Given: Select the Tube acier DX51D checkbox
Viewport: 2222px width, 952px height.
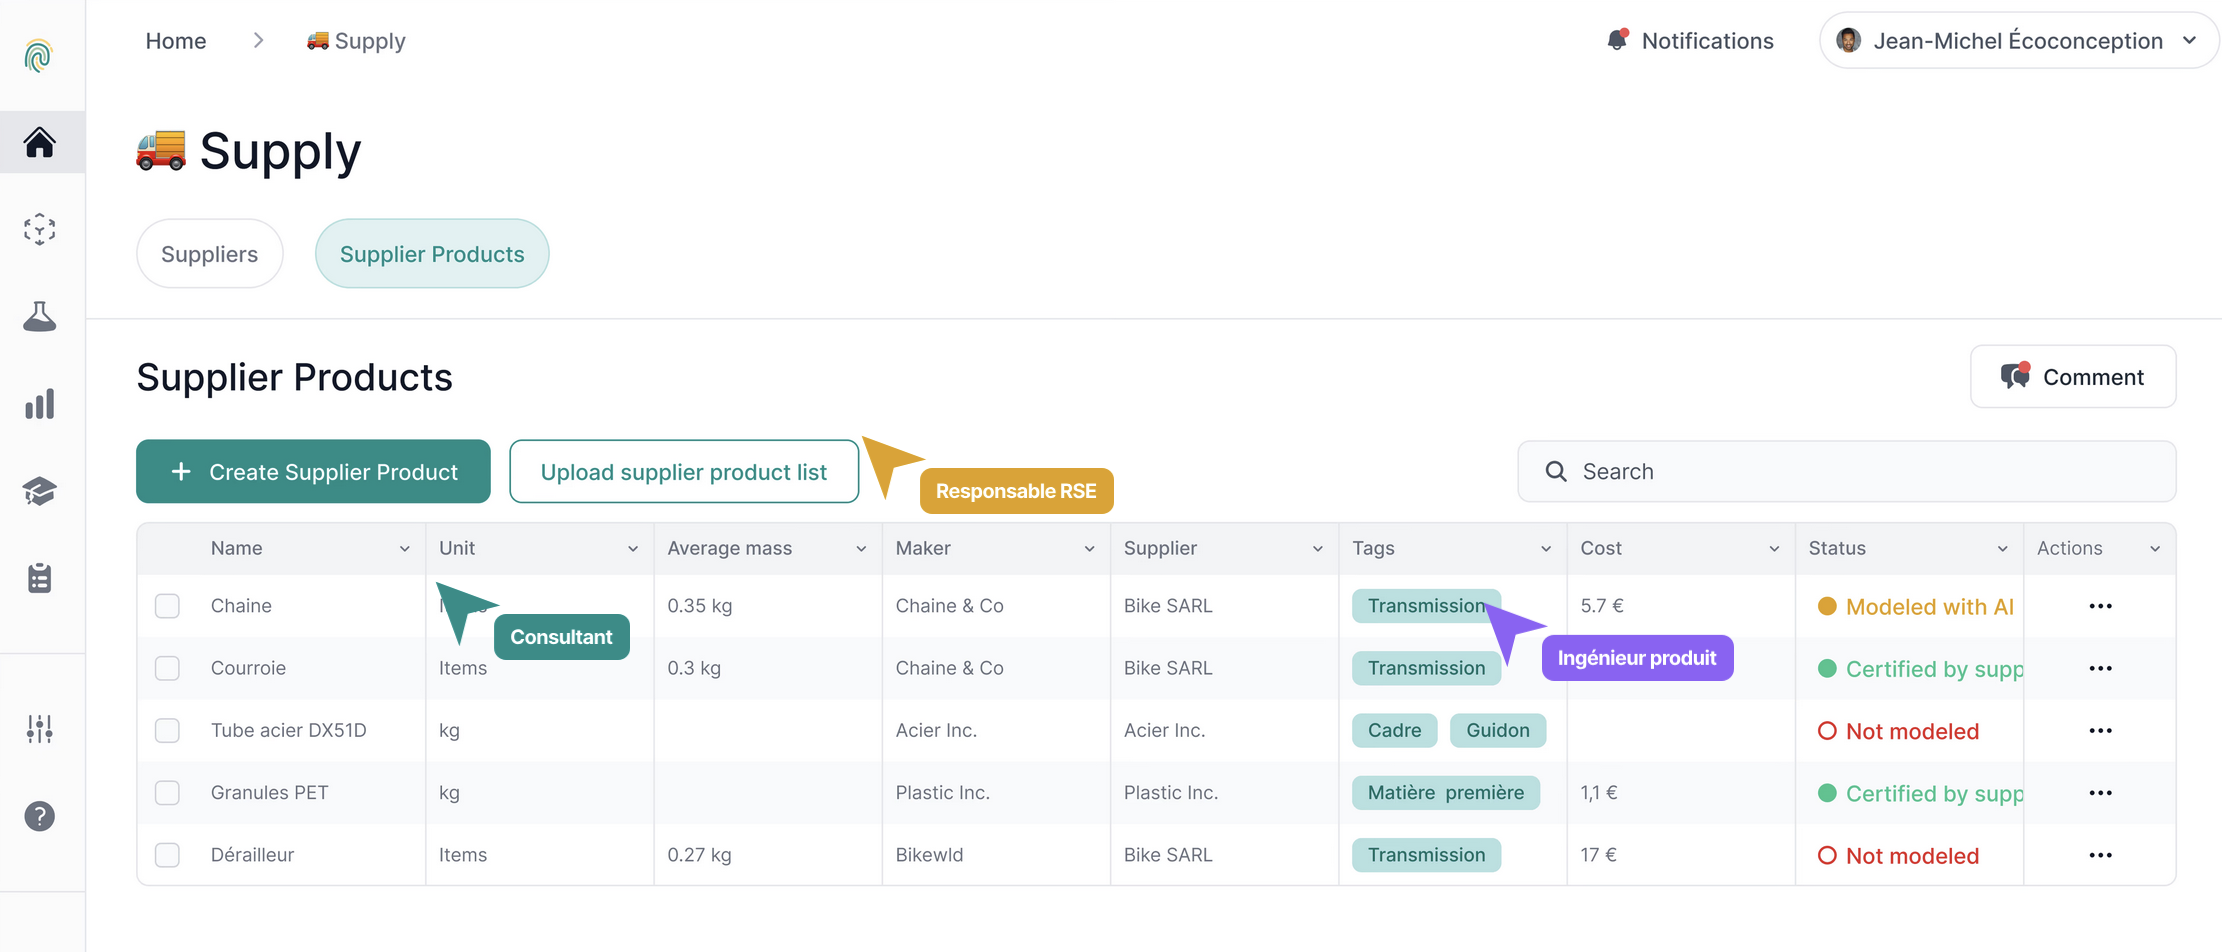Looking at the screenshot, I should tap(167, 731).
